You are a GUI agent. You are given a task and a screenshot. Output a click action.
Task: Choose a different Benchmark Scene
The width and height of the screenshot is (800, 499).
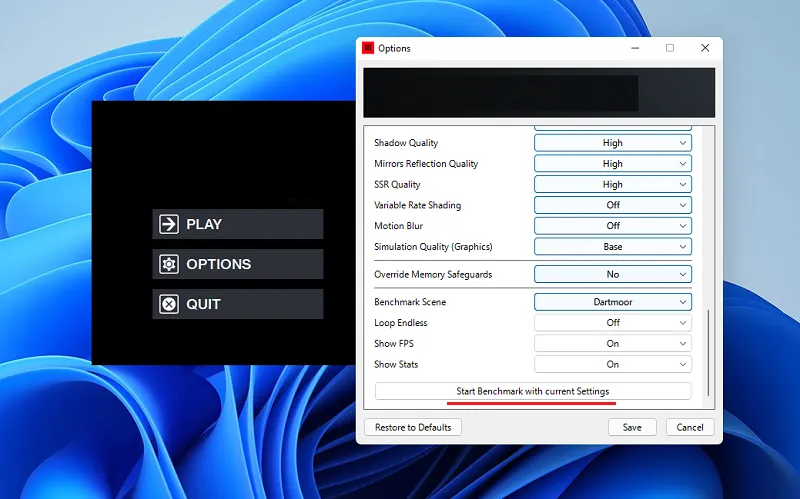[613, 302]
